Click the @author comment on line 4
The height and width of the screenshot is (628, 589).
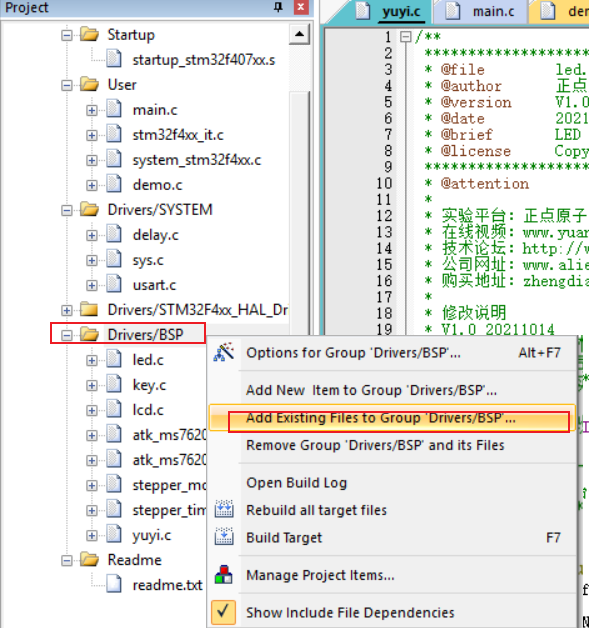coord(471,86)
